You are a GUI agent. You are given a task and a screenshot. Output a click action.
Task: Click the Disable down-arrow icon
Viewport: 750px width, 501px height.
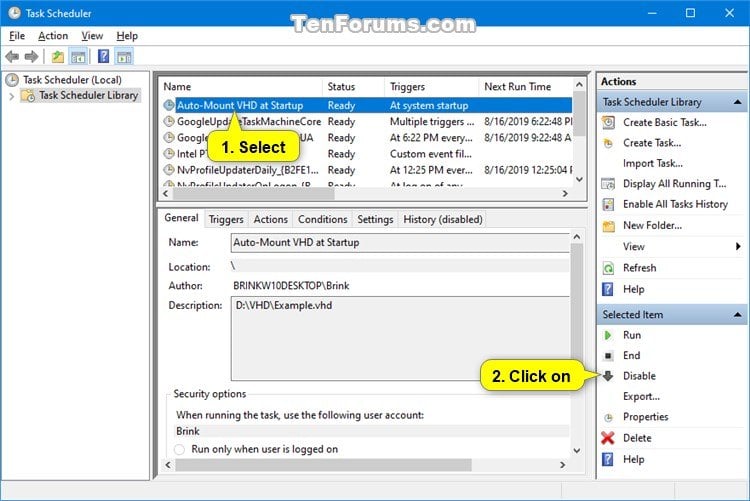click(x=608, y=376)
